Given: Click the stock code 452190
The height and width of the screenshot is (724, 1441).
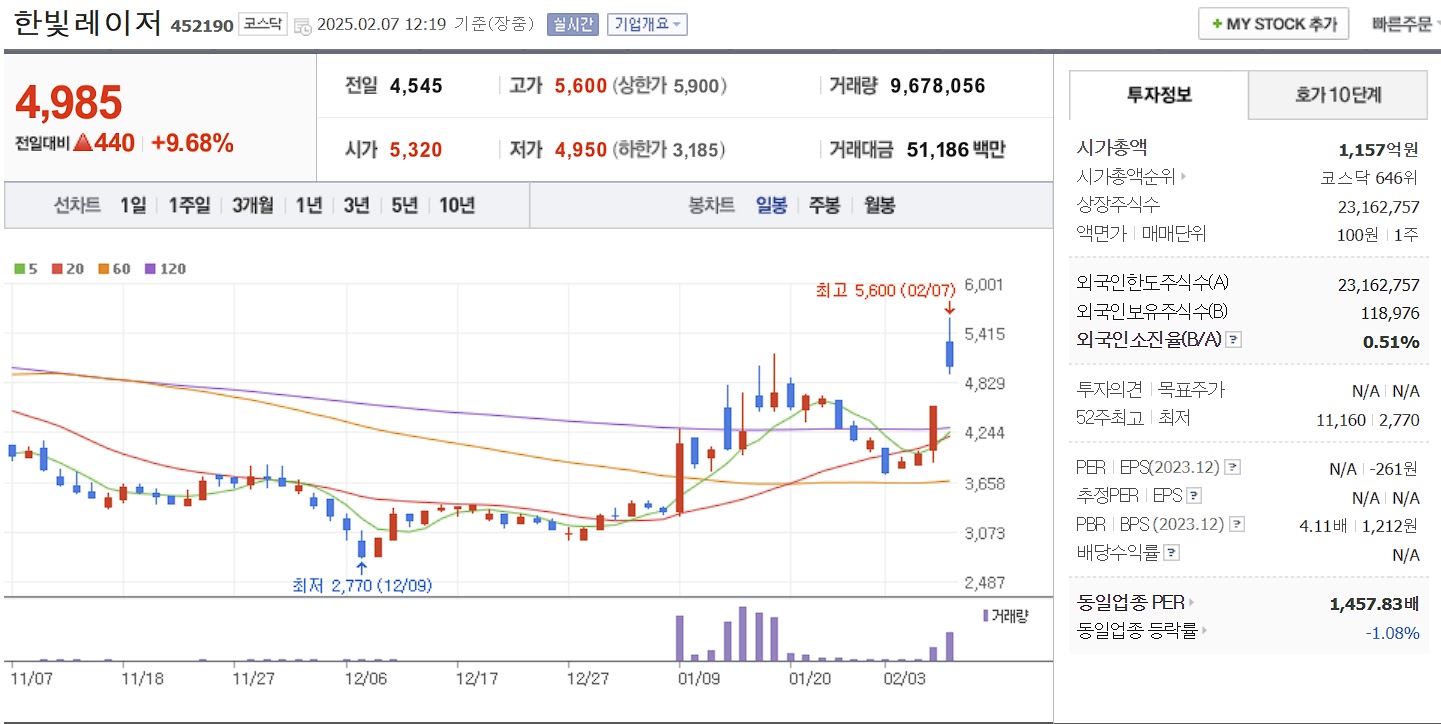Looking at the screenshot, I should [x=201, y=25].
